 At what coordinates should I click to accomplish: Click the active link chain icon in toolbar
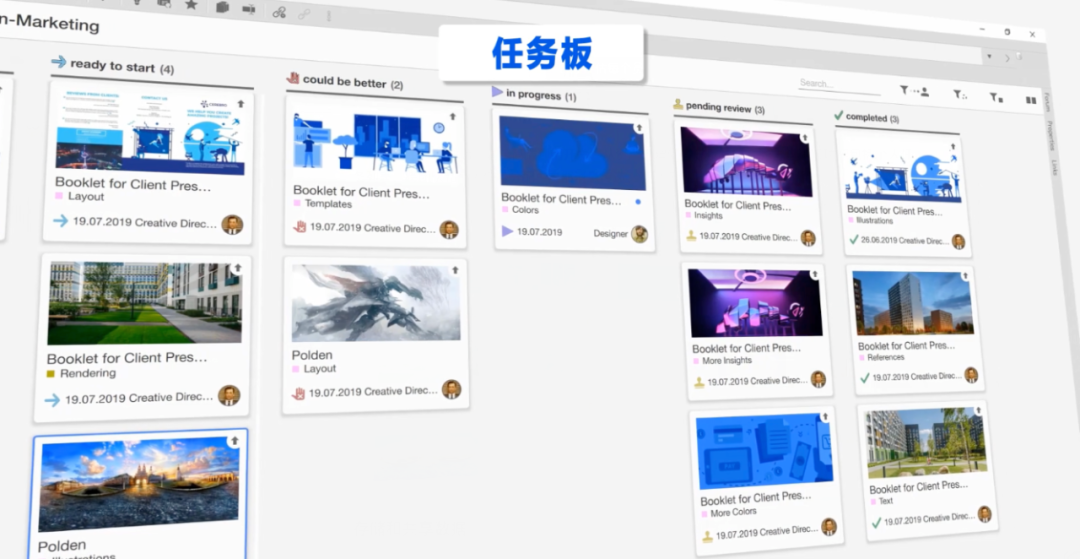pyautogui.click(x=279, y=12)
